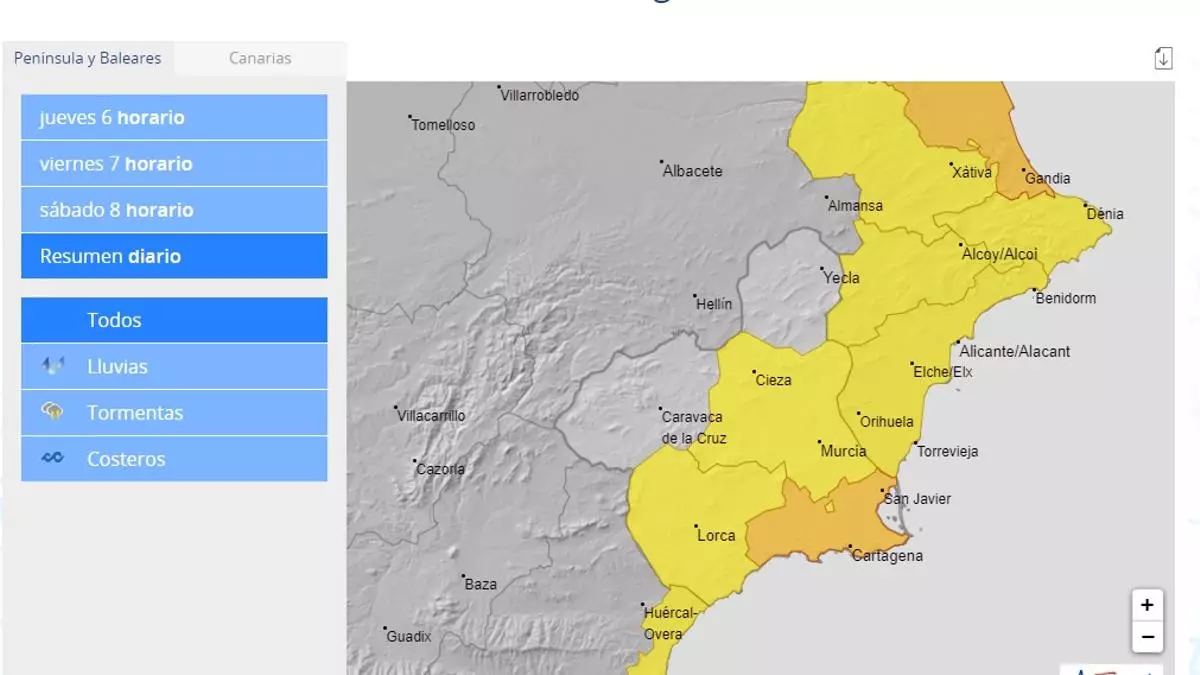Filter warnings by Todos
Viewport: 1200px width, 675px height.
pyautogui.click(x=174, y=320)
